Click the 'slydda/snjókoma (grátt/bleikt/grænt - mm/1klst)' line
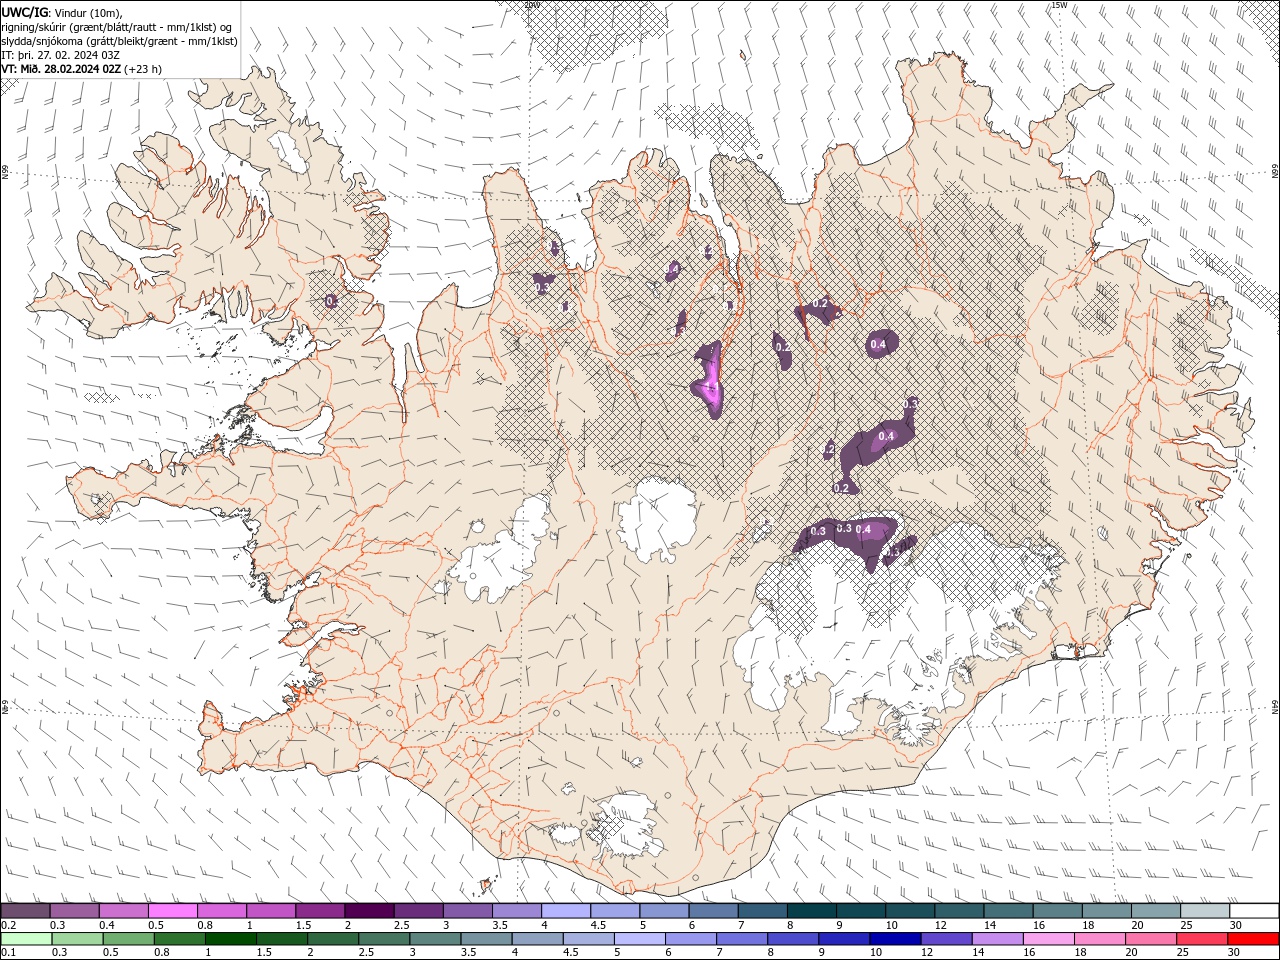1280x960 pixels. pyautogui.click(x=119, y=41)
